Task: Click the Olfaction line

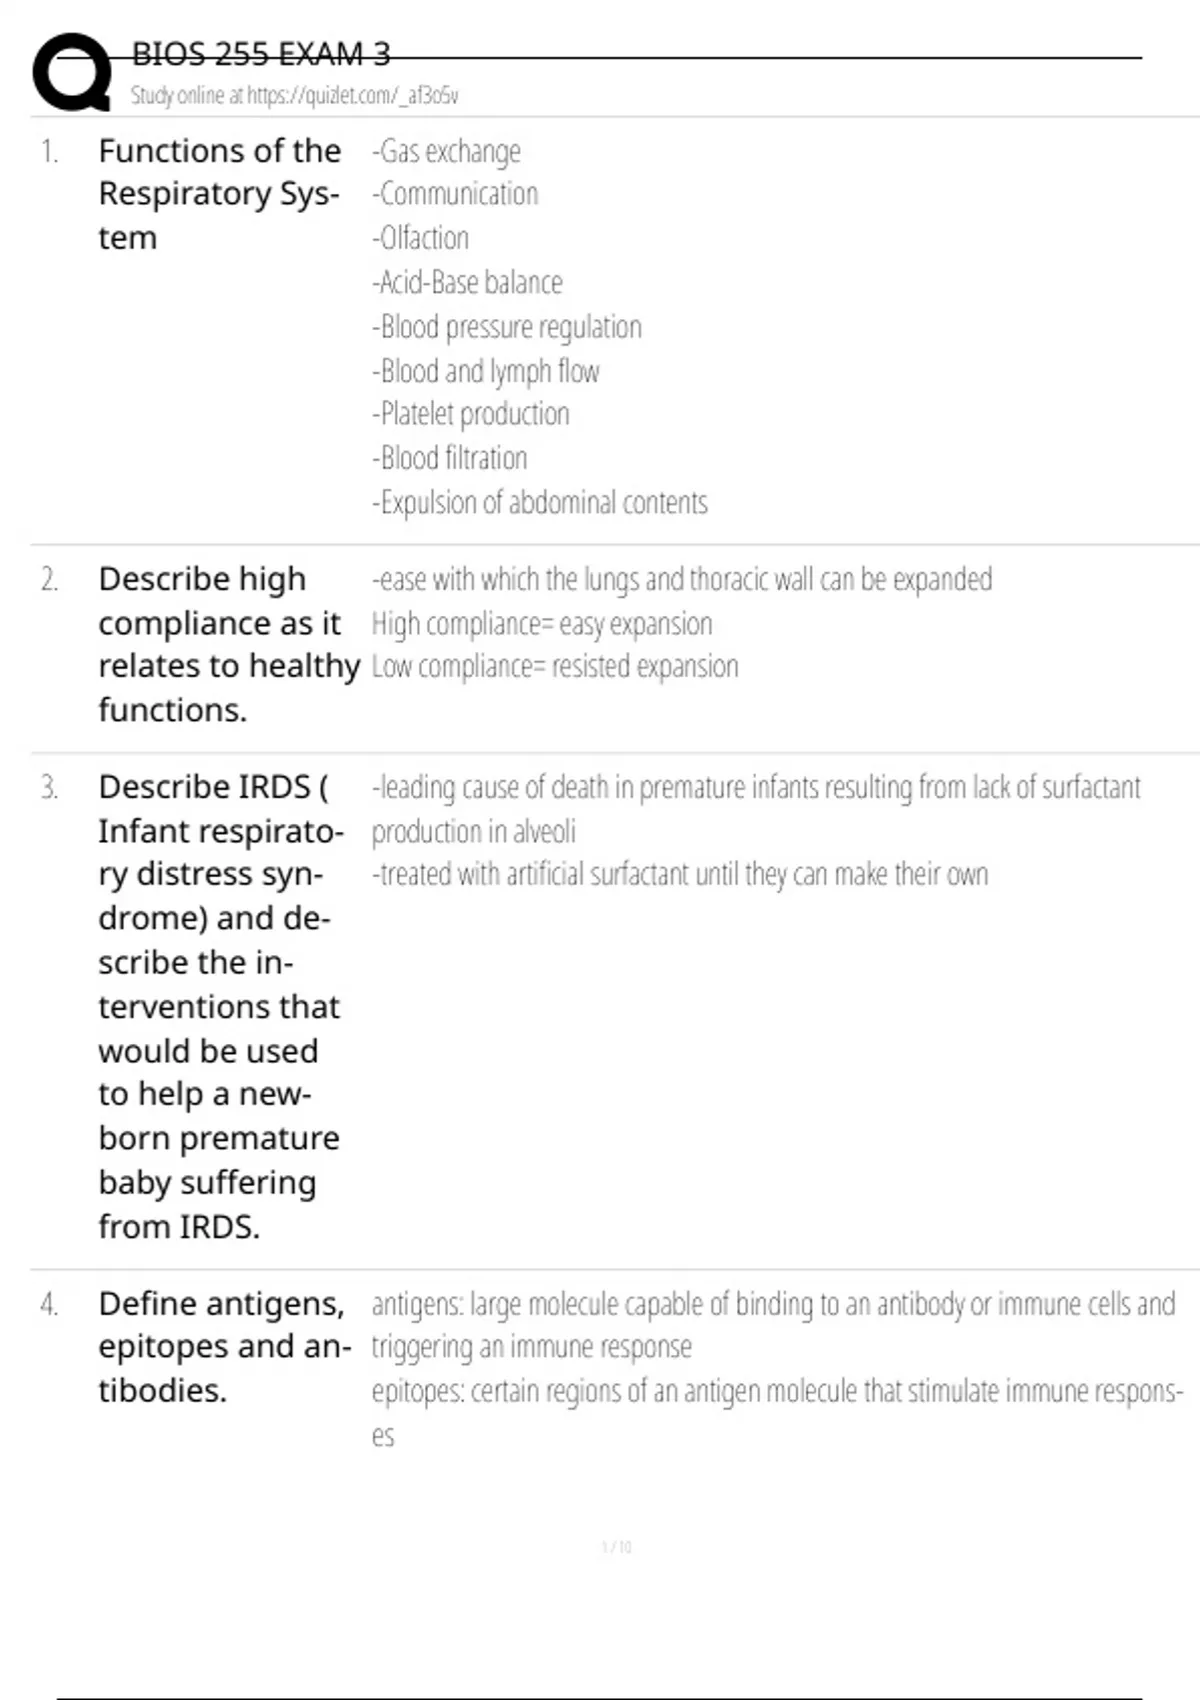Action: 420,238
